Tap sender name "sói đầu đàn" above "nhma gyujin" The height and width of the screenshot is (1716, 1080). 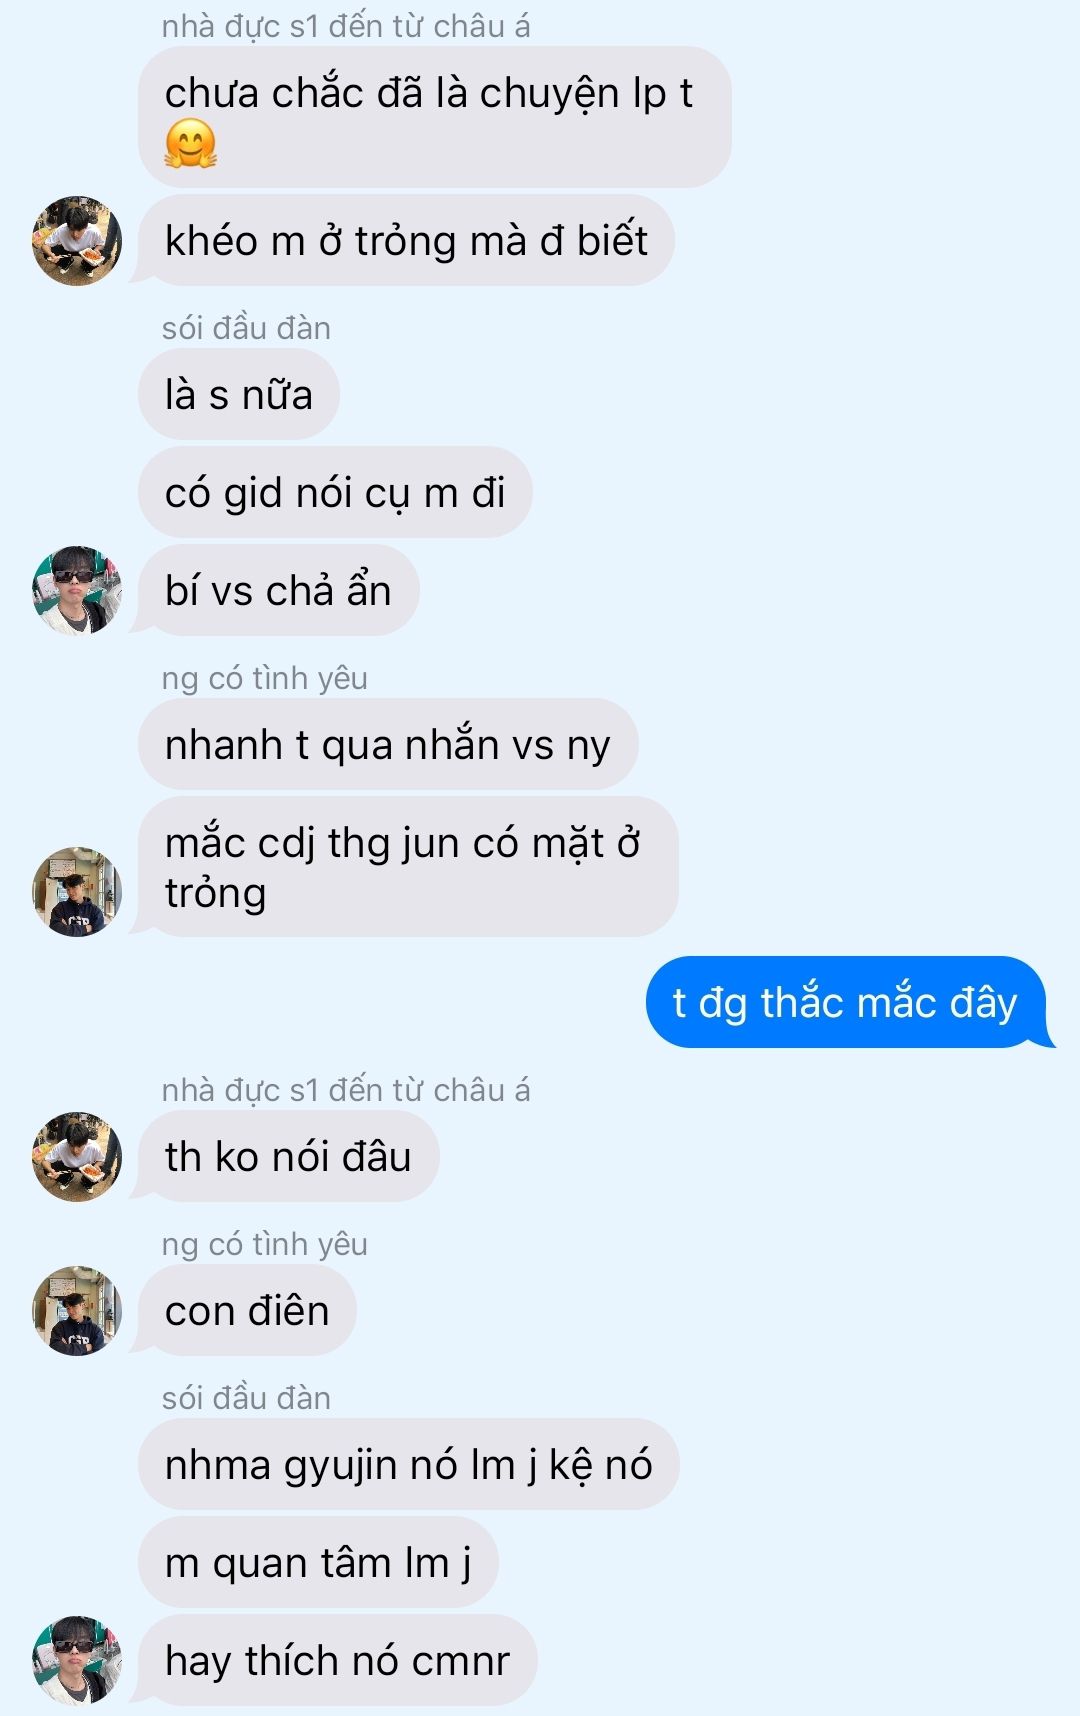(x=246, y=1398)
